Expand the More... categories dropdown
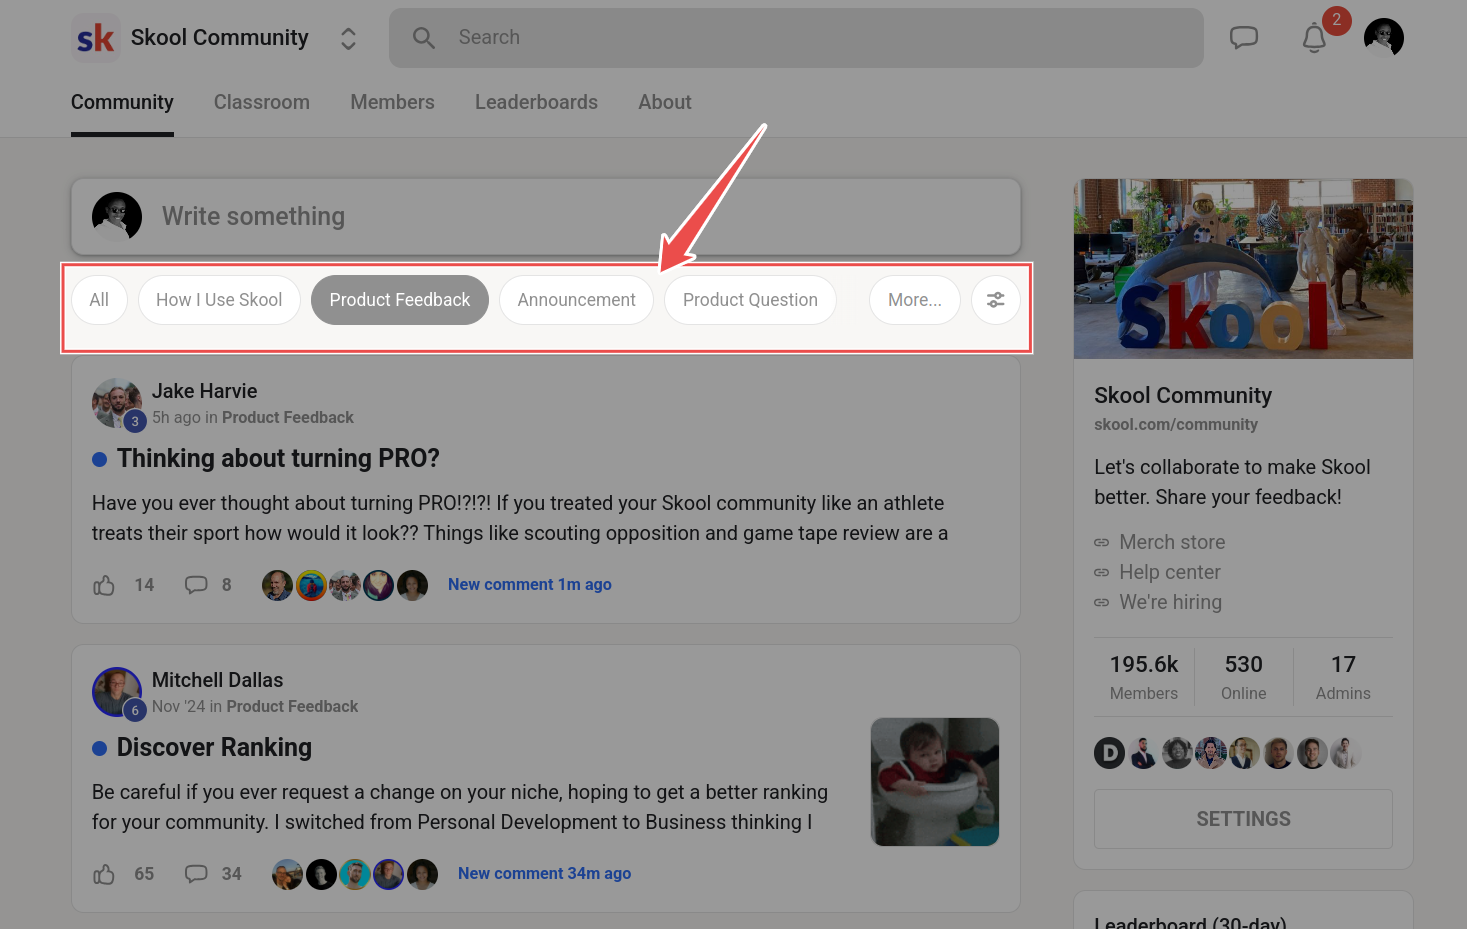Viewport: 1467px width, 929px height. pyautogui.click(x=915, y=300)
